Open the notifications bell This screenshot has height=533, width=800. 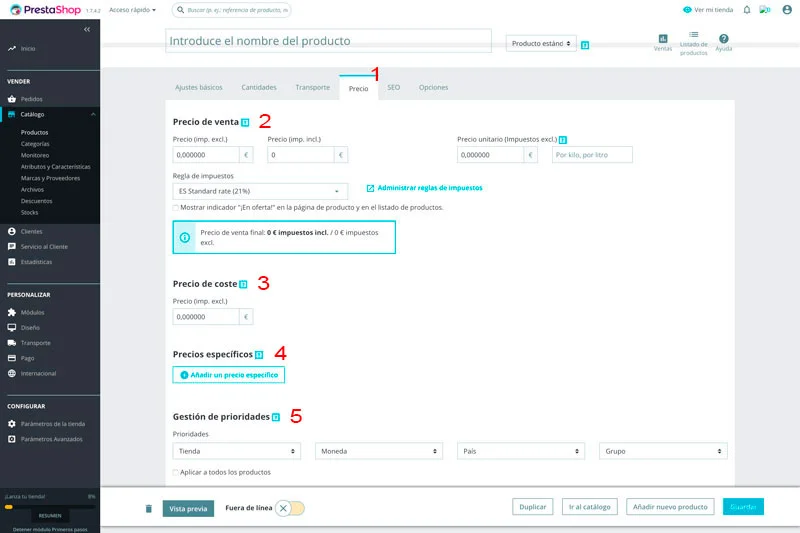coord(747,10)
